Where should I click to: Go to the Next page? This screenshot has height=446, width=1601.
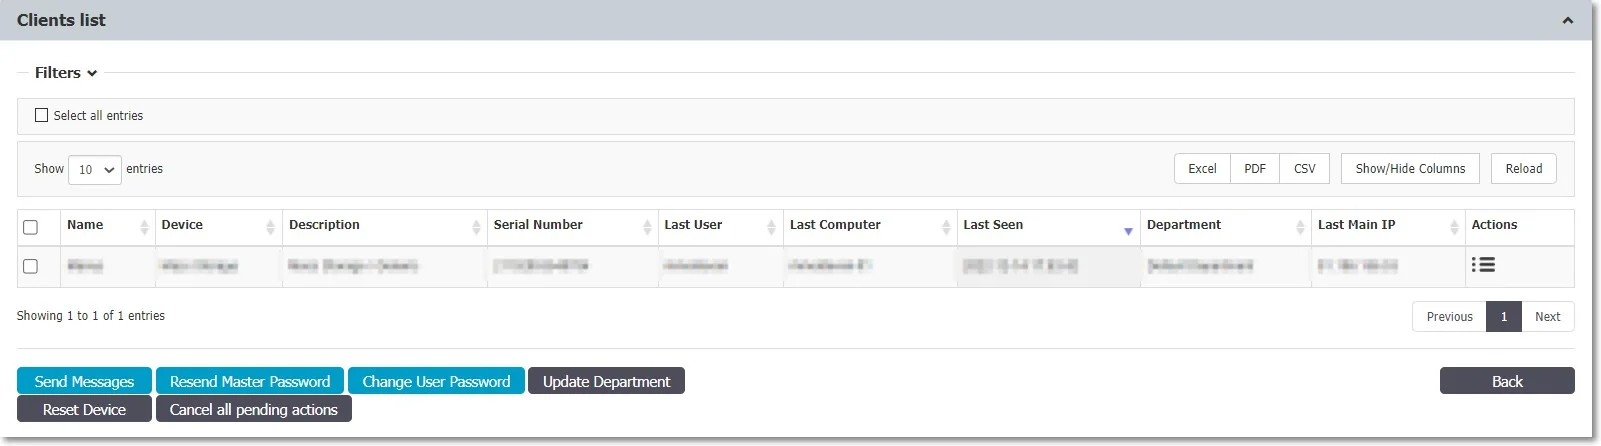[1548, 316]
